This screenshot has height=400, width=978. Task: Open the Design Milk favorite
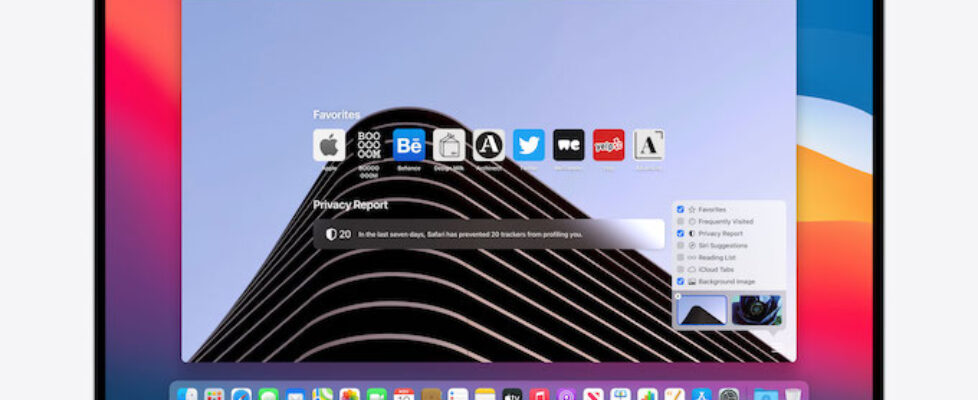(449, 145)
